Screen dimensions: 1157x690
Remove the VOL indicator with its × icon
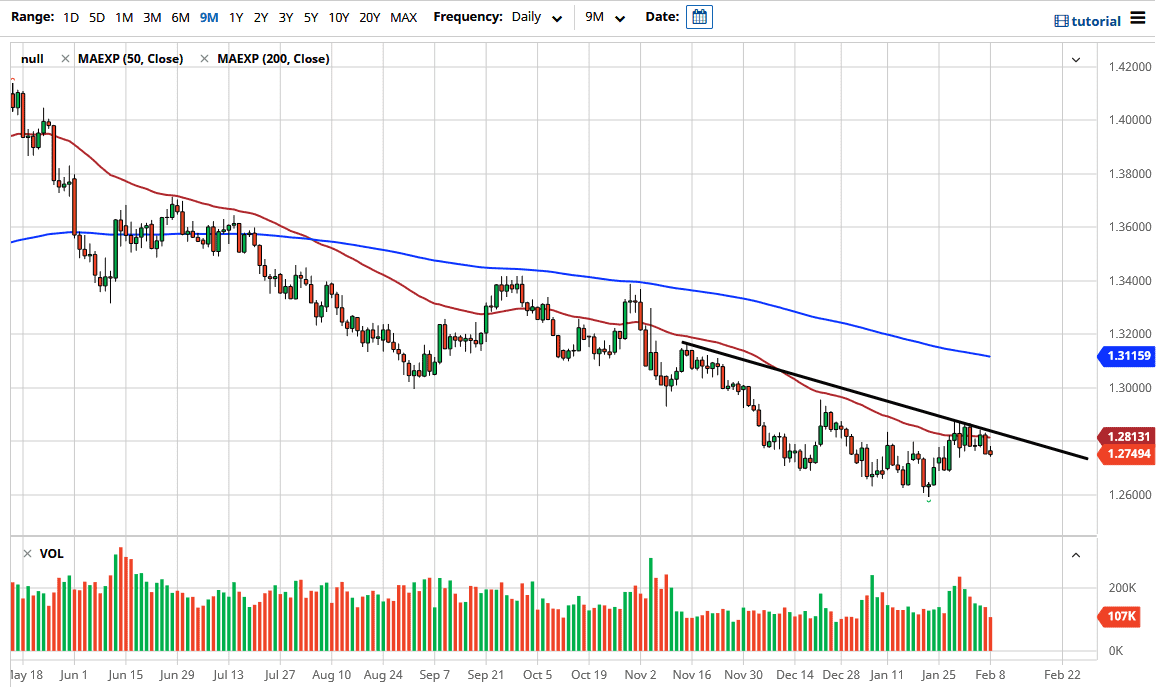tap(27, 553)
